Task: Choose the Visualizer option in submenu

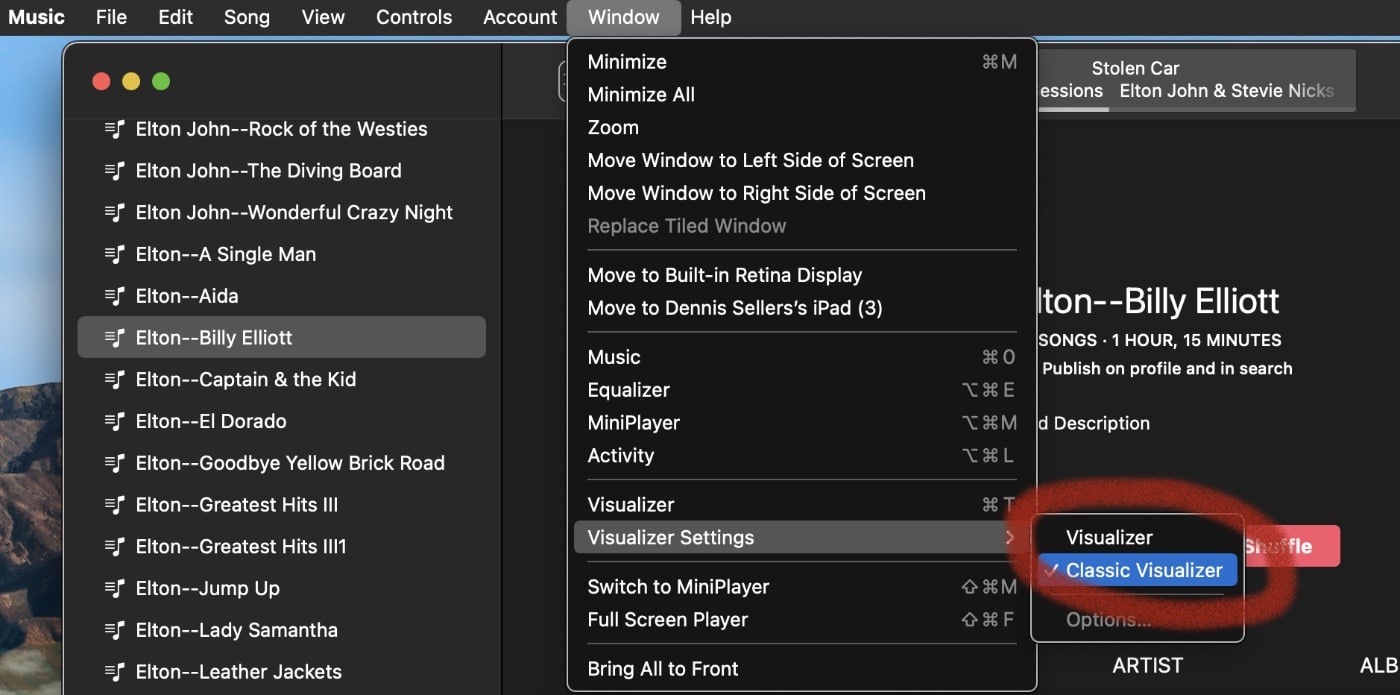Action: (1109, 537)
